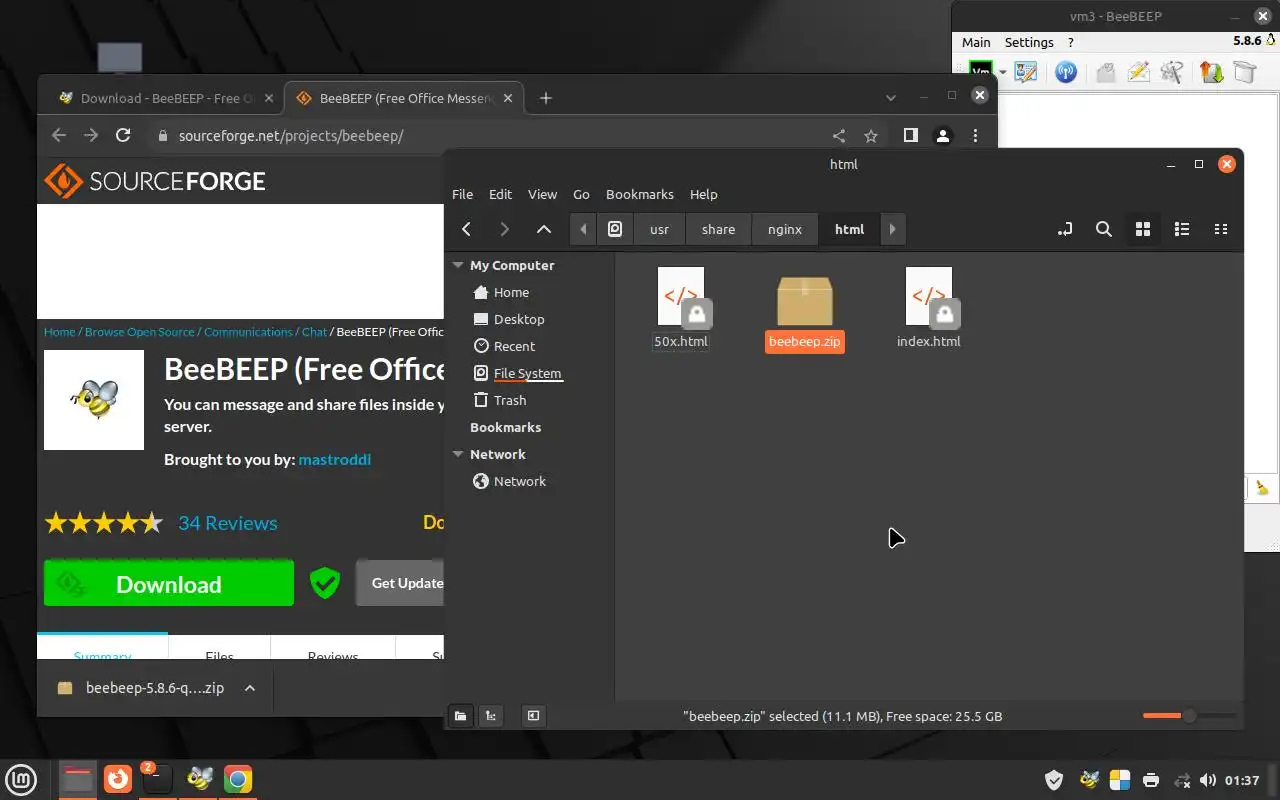Open the 34 Reviews link
The width and height of the screenshot is (1280, 800).
coord(228,523)
